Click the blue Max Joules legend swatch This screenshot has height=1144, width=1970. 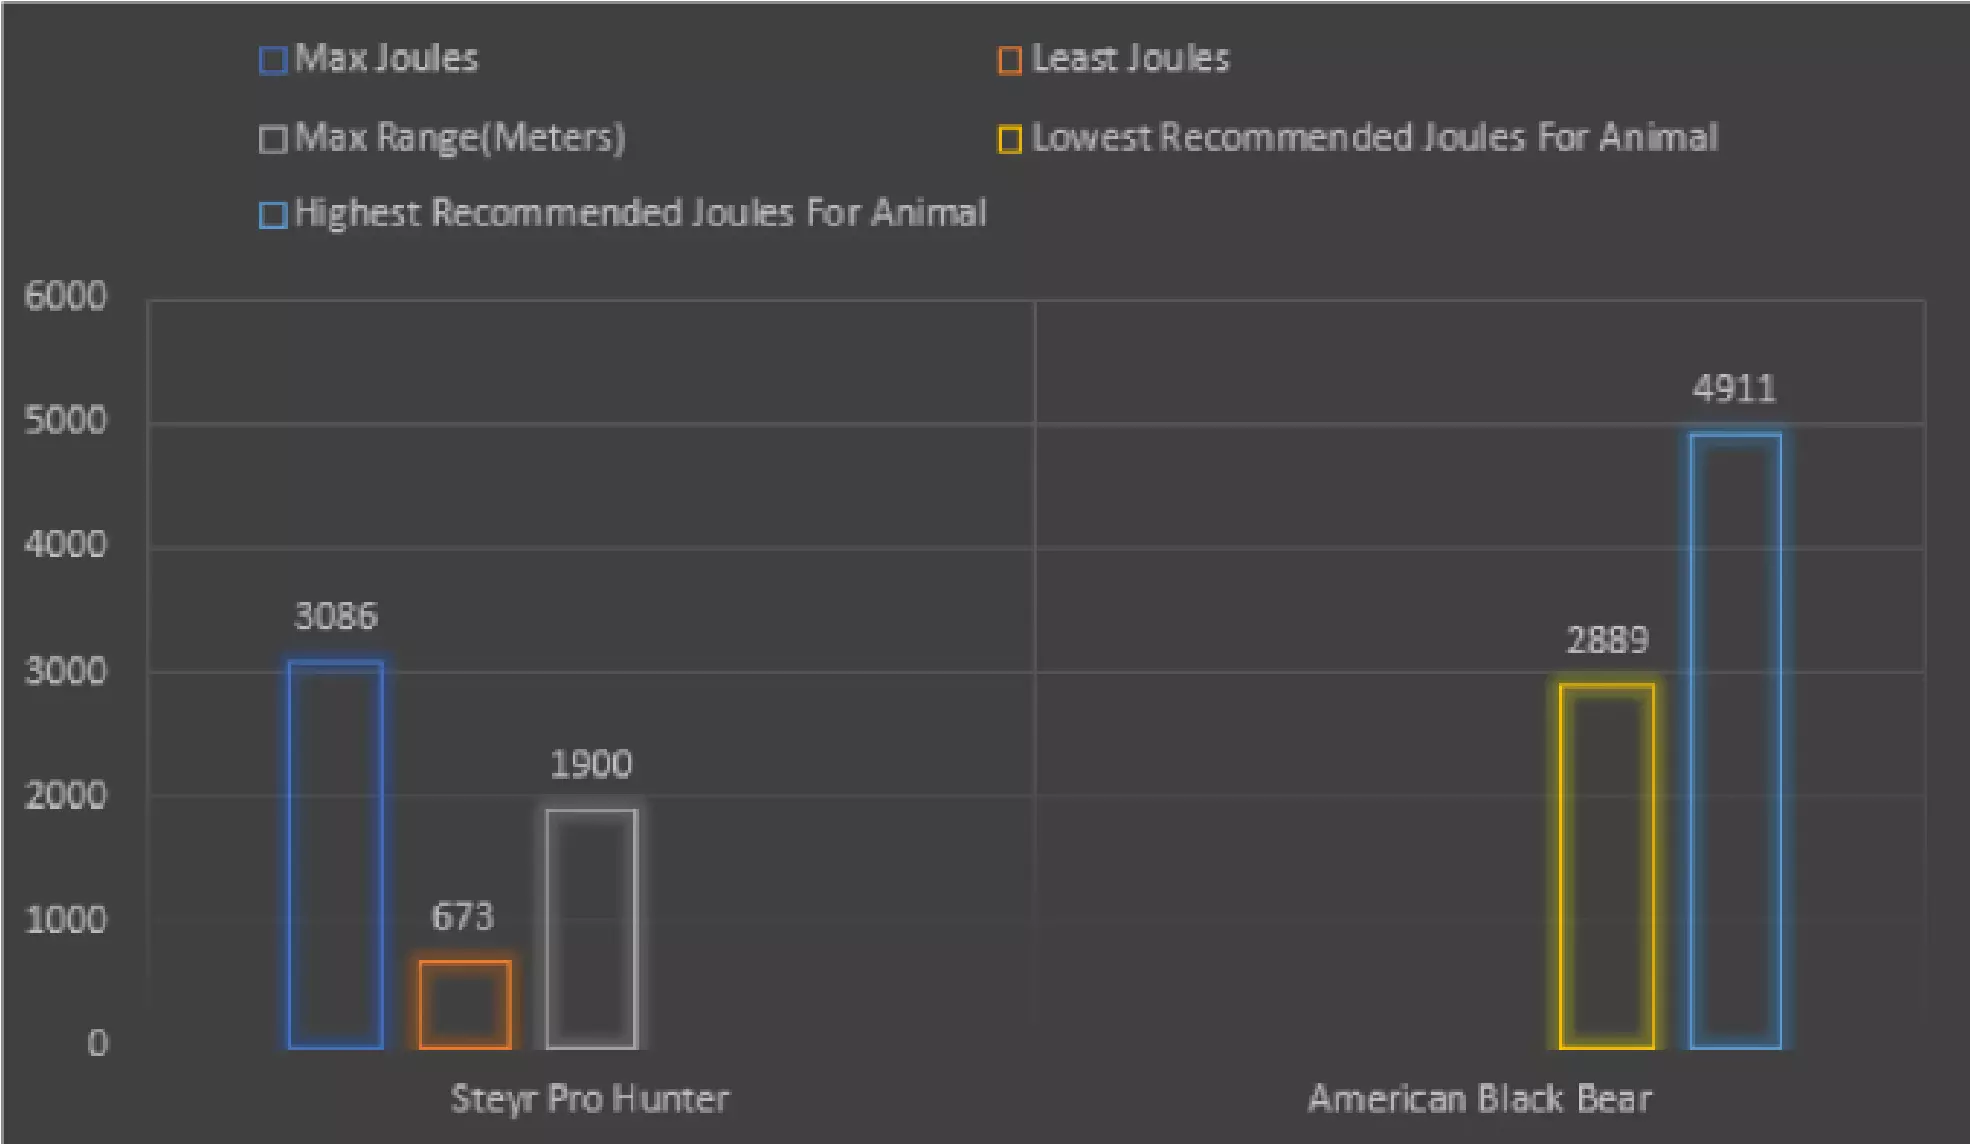click(x=273, y=61)
